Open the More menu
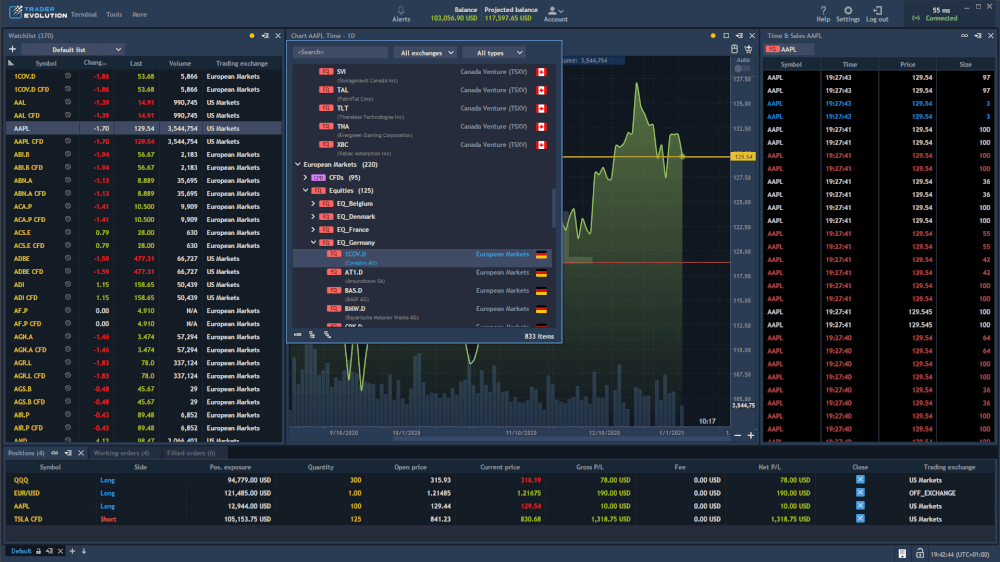The image size is (1000, 562). 139,14
